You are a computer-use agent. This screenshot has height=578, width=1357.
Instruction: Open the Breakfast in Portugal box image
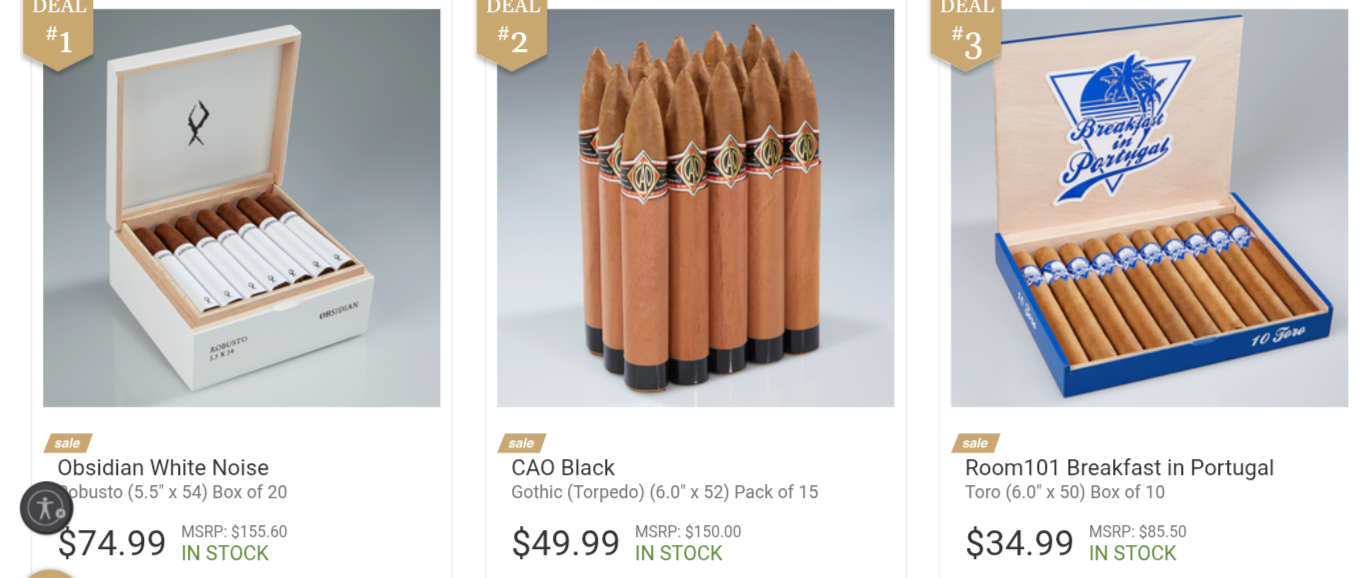[x=1150, y=208]
